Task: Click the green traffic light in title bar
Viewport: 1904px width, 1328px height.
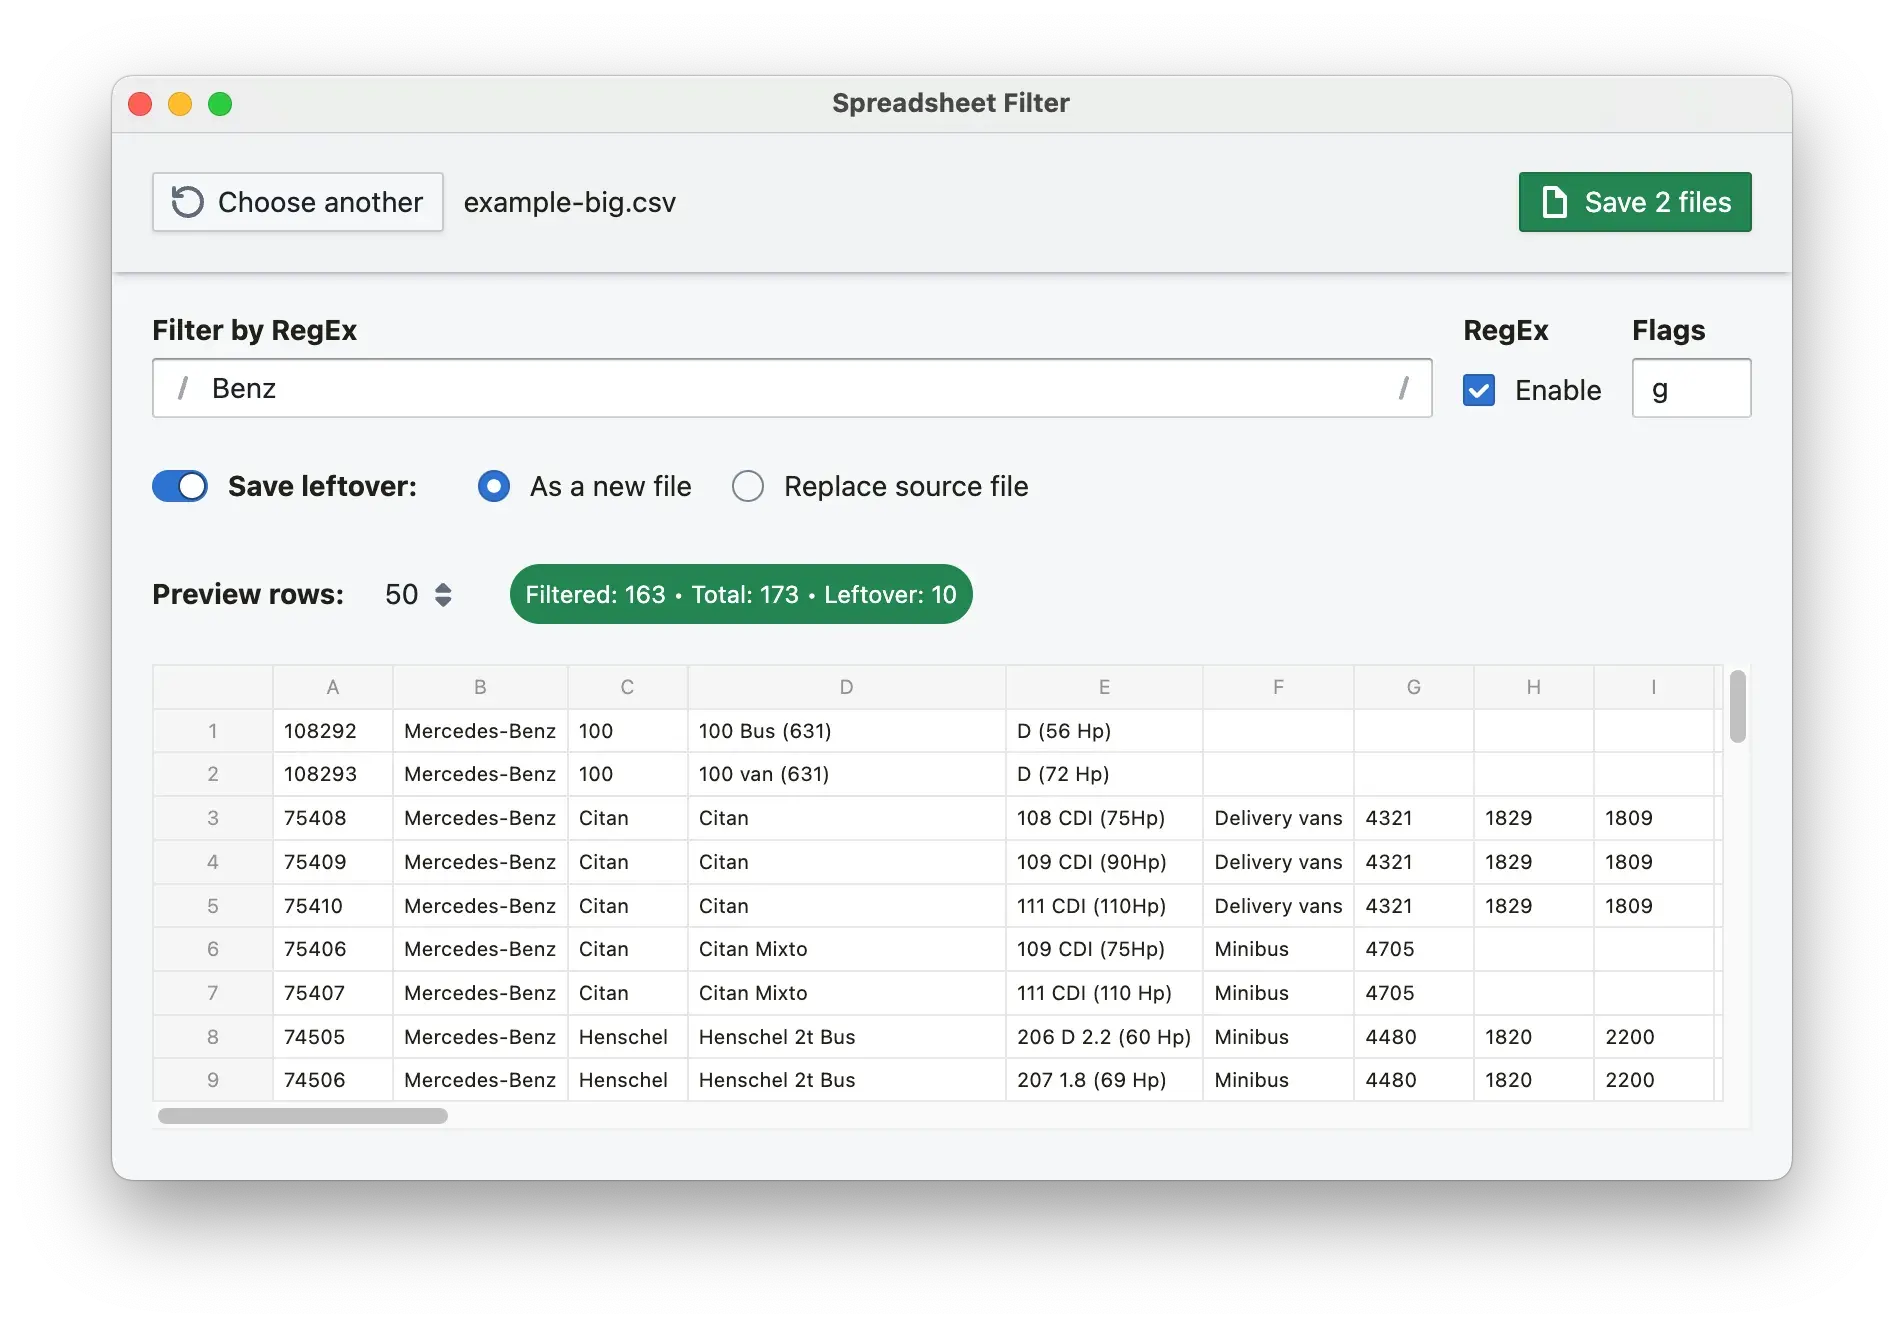Action: tap(220, 103)
